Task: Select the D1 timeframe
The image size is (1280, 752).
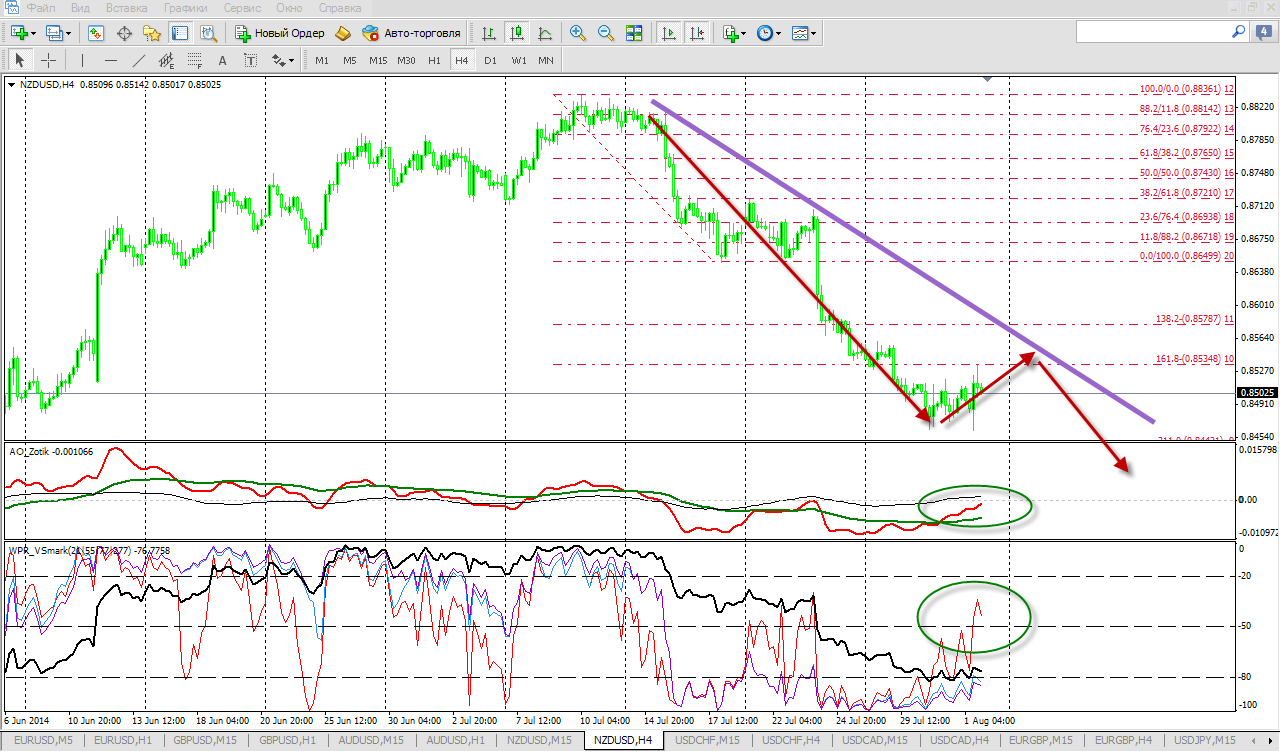Action: click(x=490, y=60)
